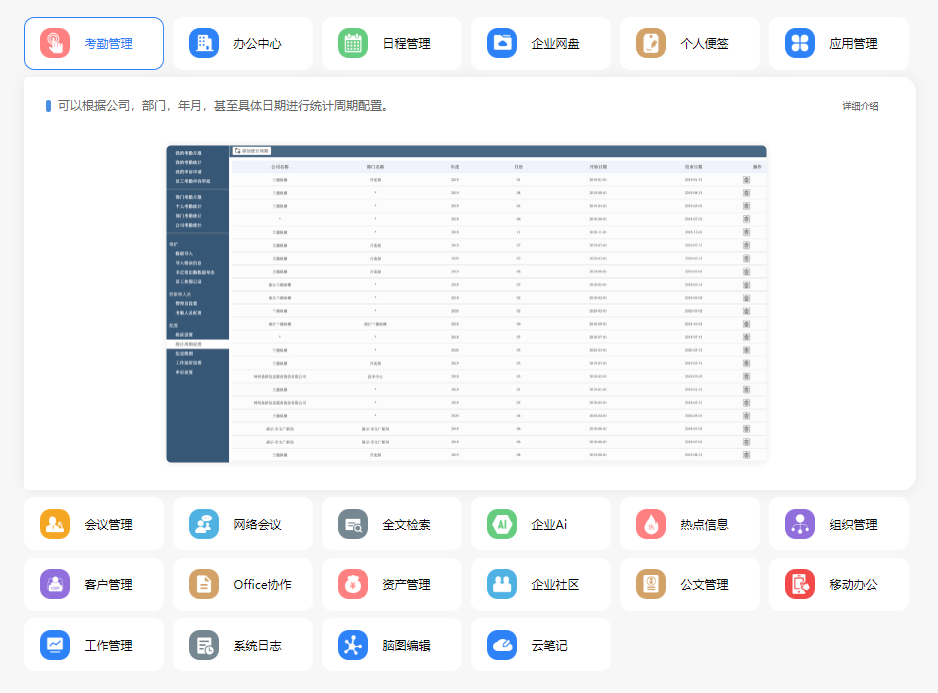This screenshot has height=693, width=938.
Task: Click the 公文管理 stamp icon
Action: pyautogui.click(x=651, y=584)
